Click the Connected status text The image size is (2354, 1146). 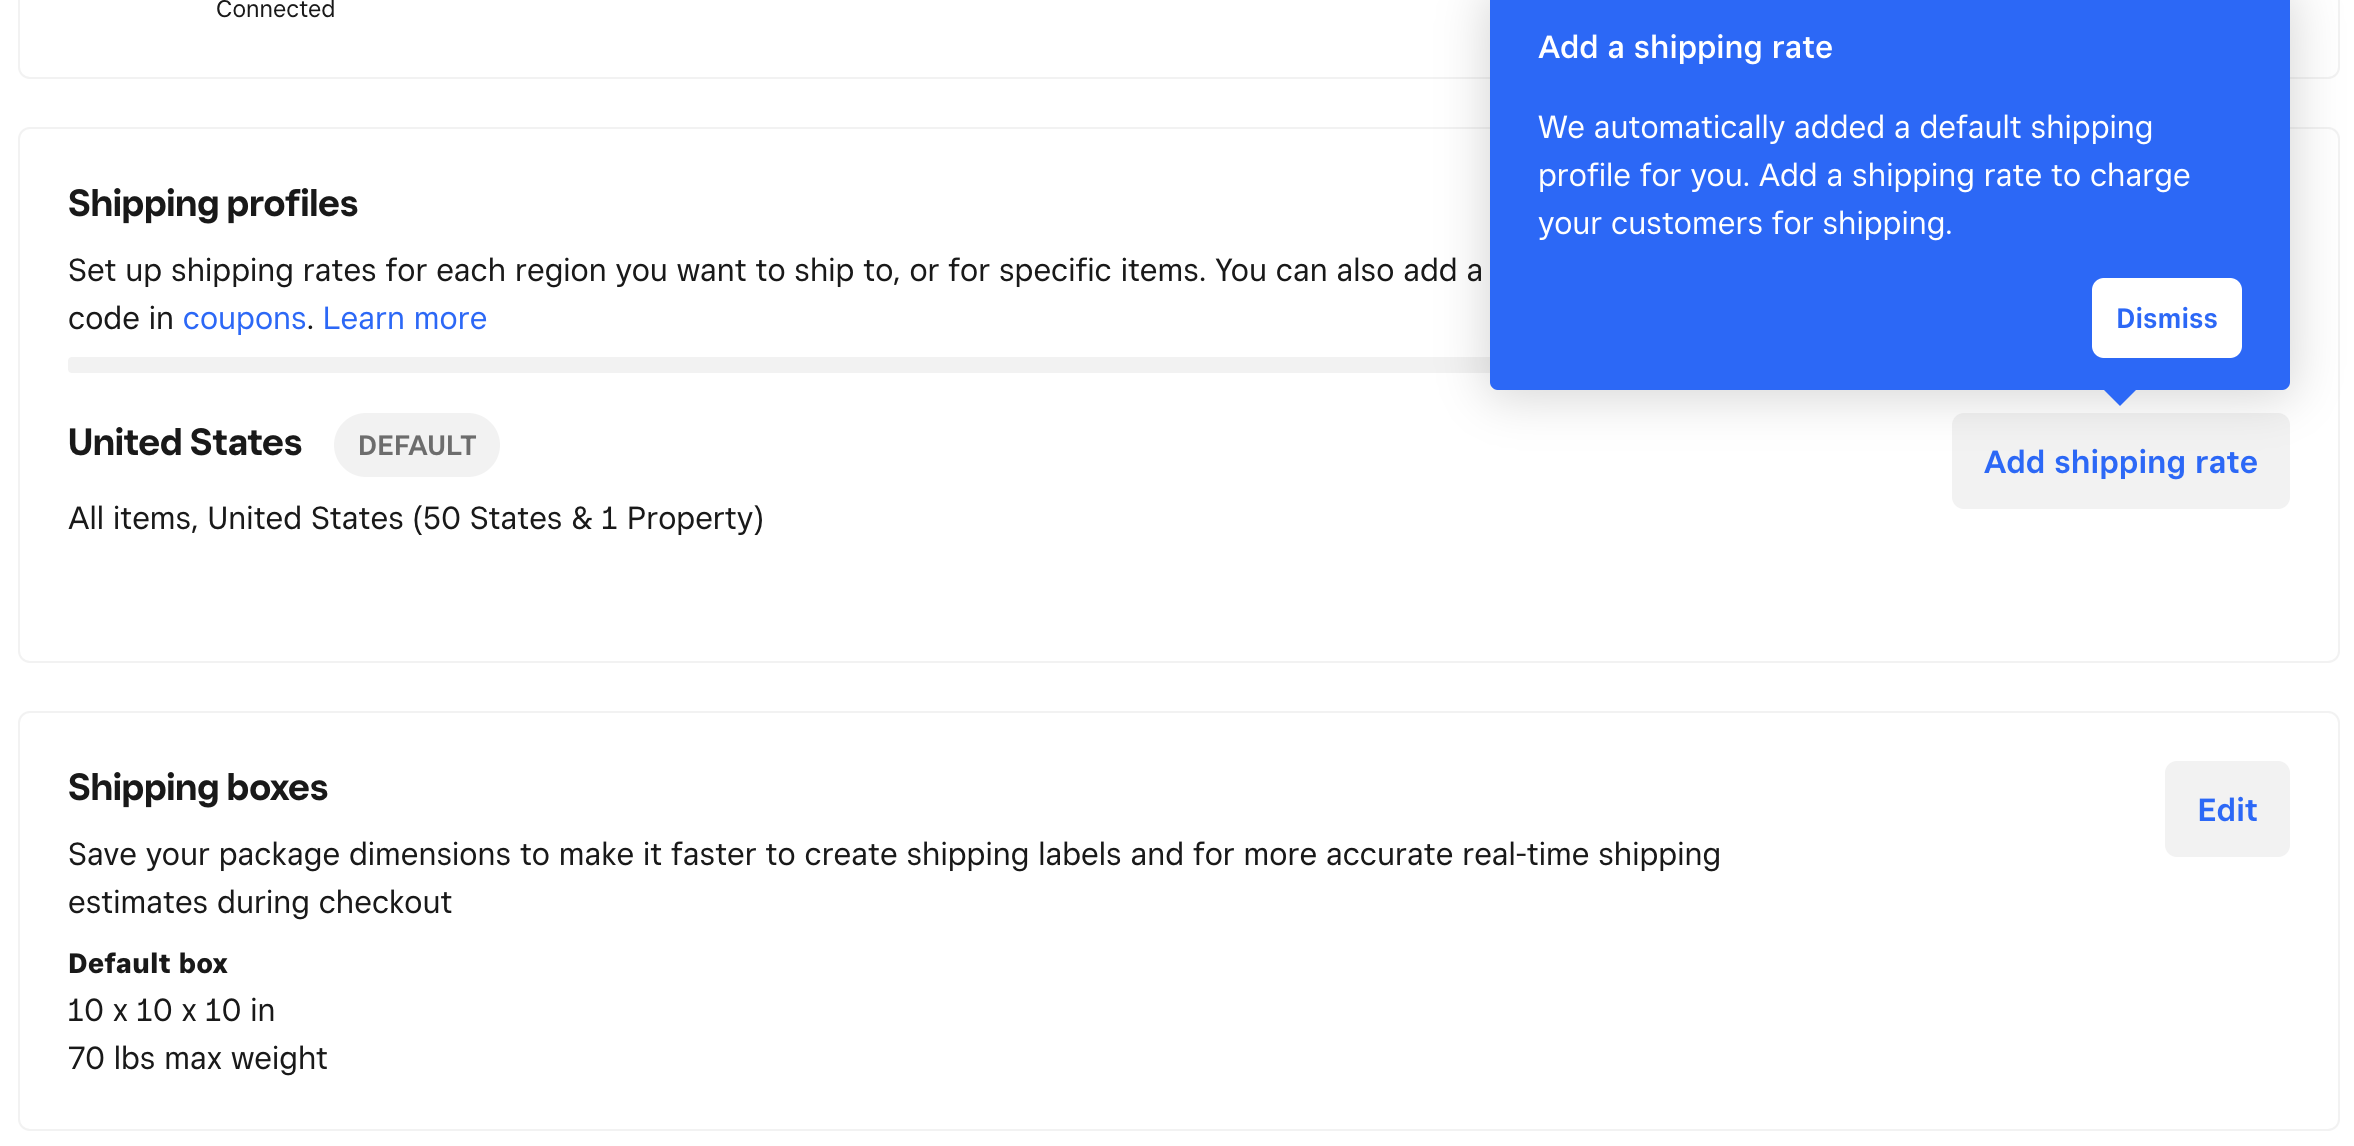275,10
